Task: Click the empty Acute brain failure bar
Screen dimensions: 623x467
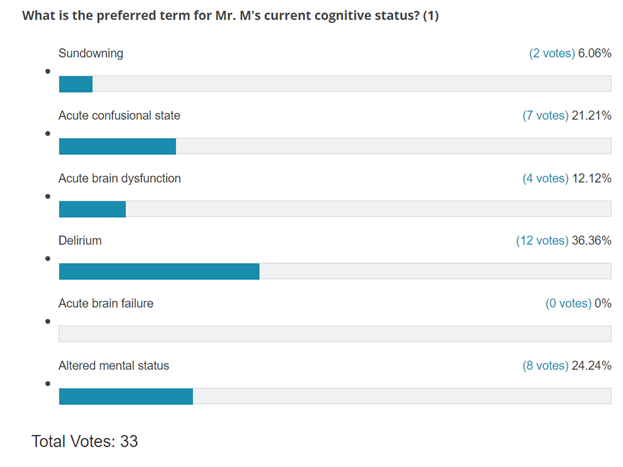Action: click(x=335, y=334)
